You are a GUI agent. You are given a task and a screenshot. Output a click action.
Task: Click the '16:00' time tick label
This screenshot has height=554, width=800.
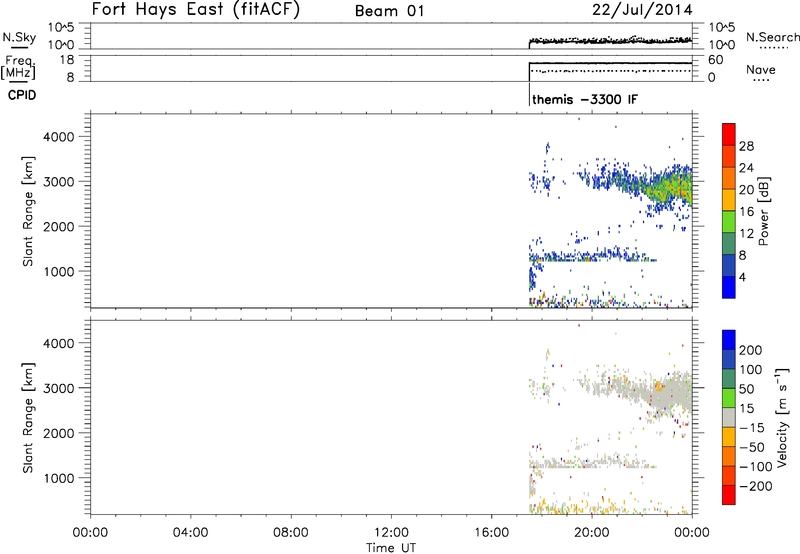point(491,533)
